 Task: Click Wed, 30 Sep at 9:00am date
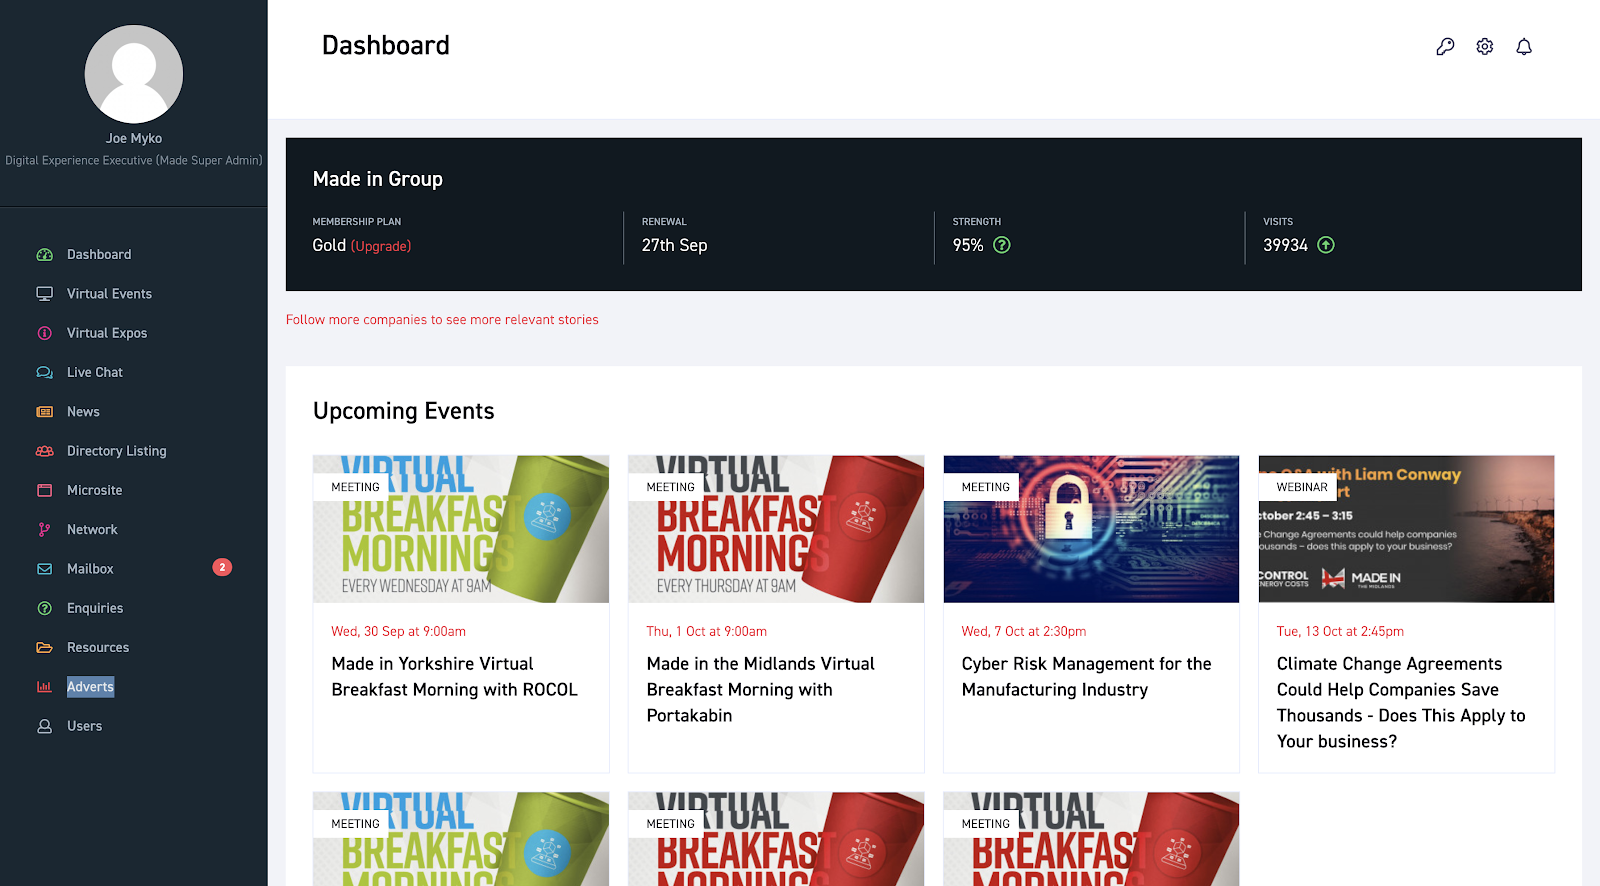tap(398, 632)
